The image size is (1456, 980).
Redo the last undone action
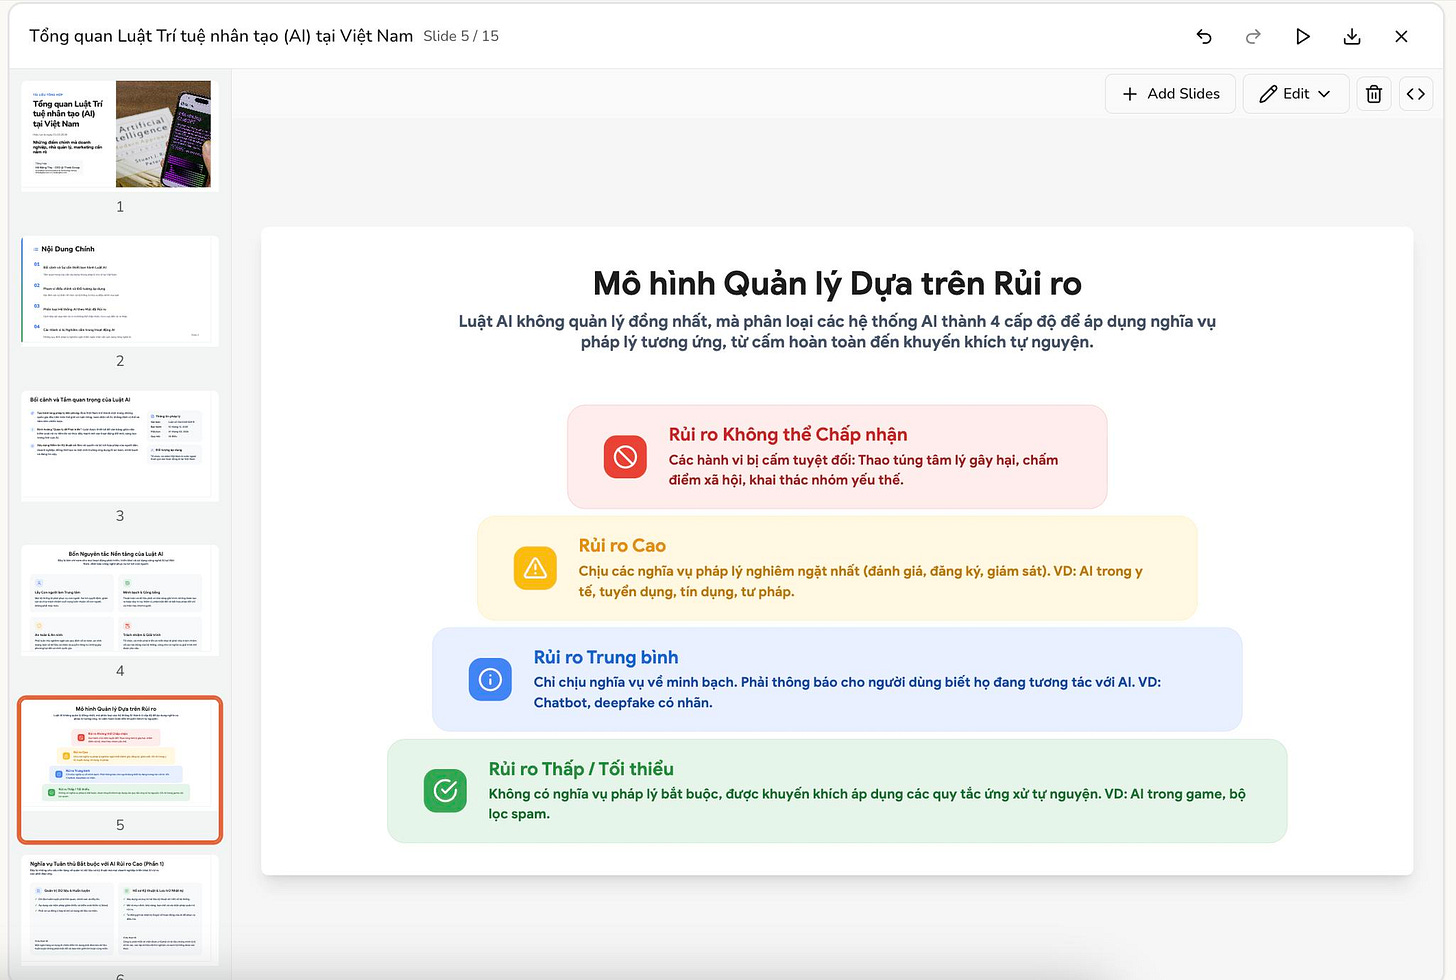[x=1253, y=36]
